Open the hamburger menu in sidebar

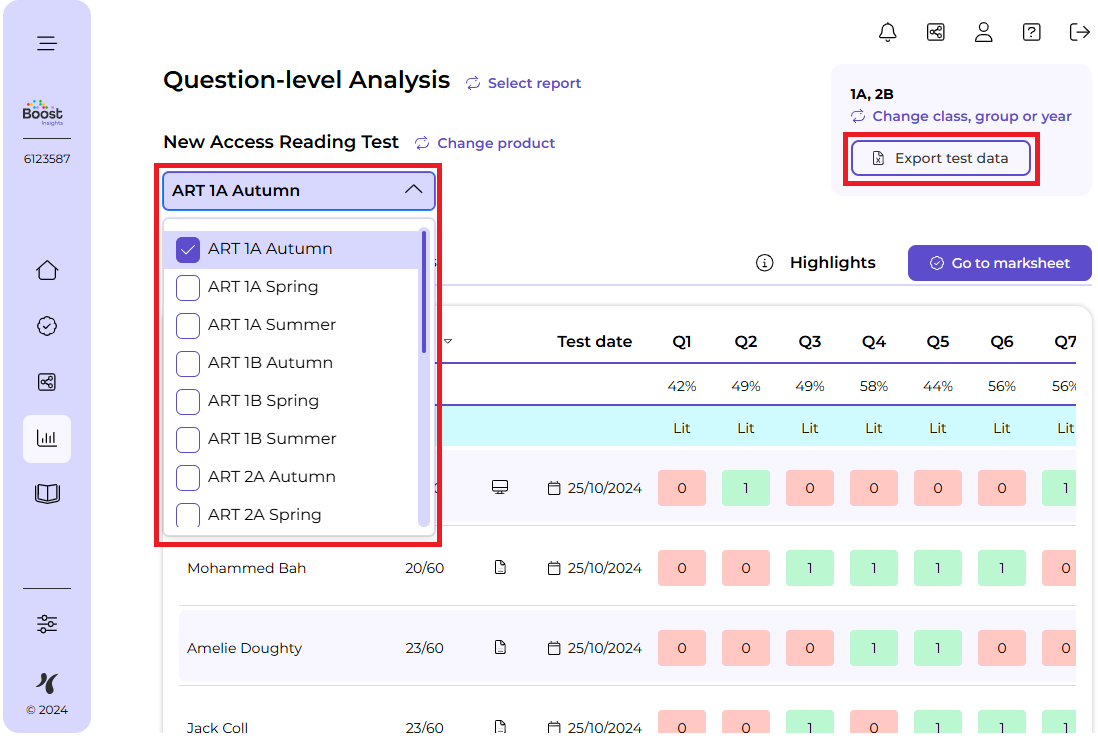tap(47, 43)
